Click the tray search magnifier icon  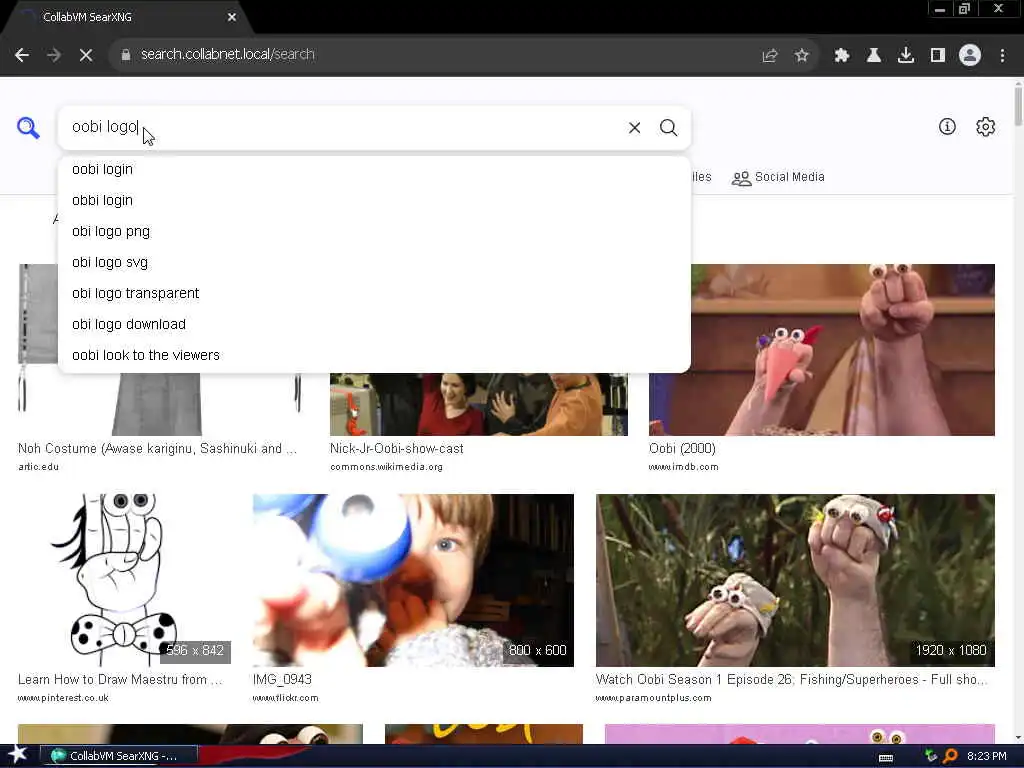950,756
